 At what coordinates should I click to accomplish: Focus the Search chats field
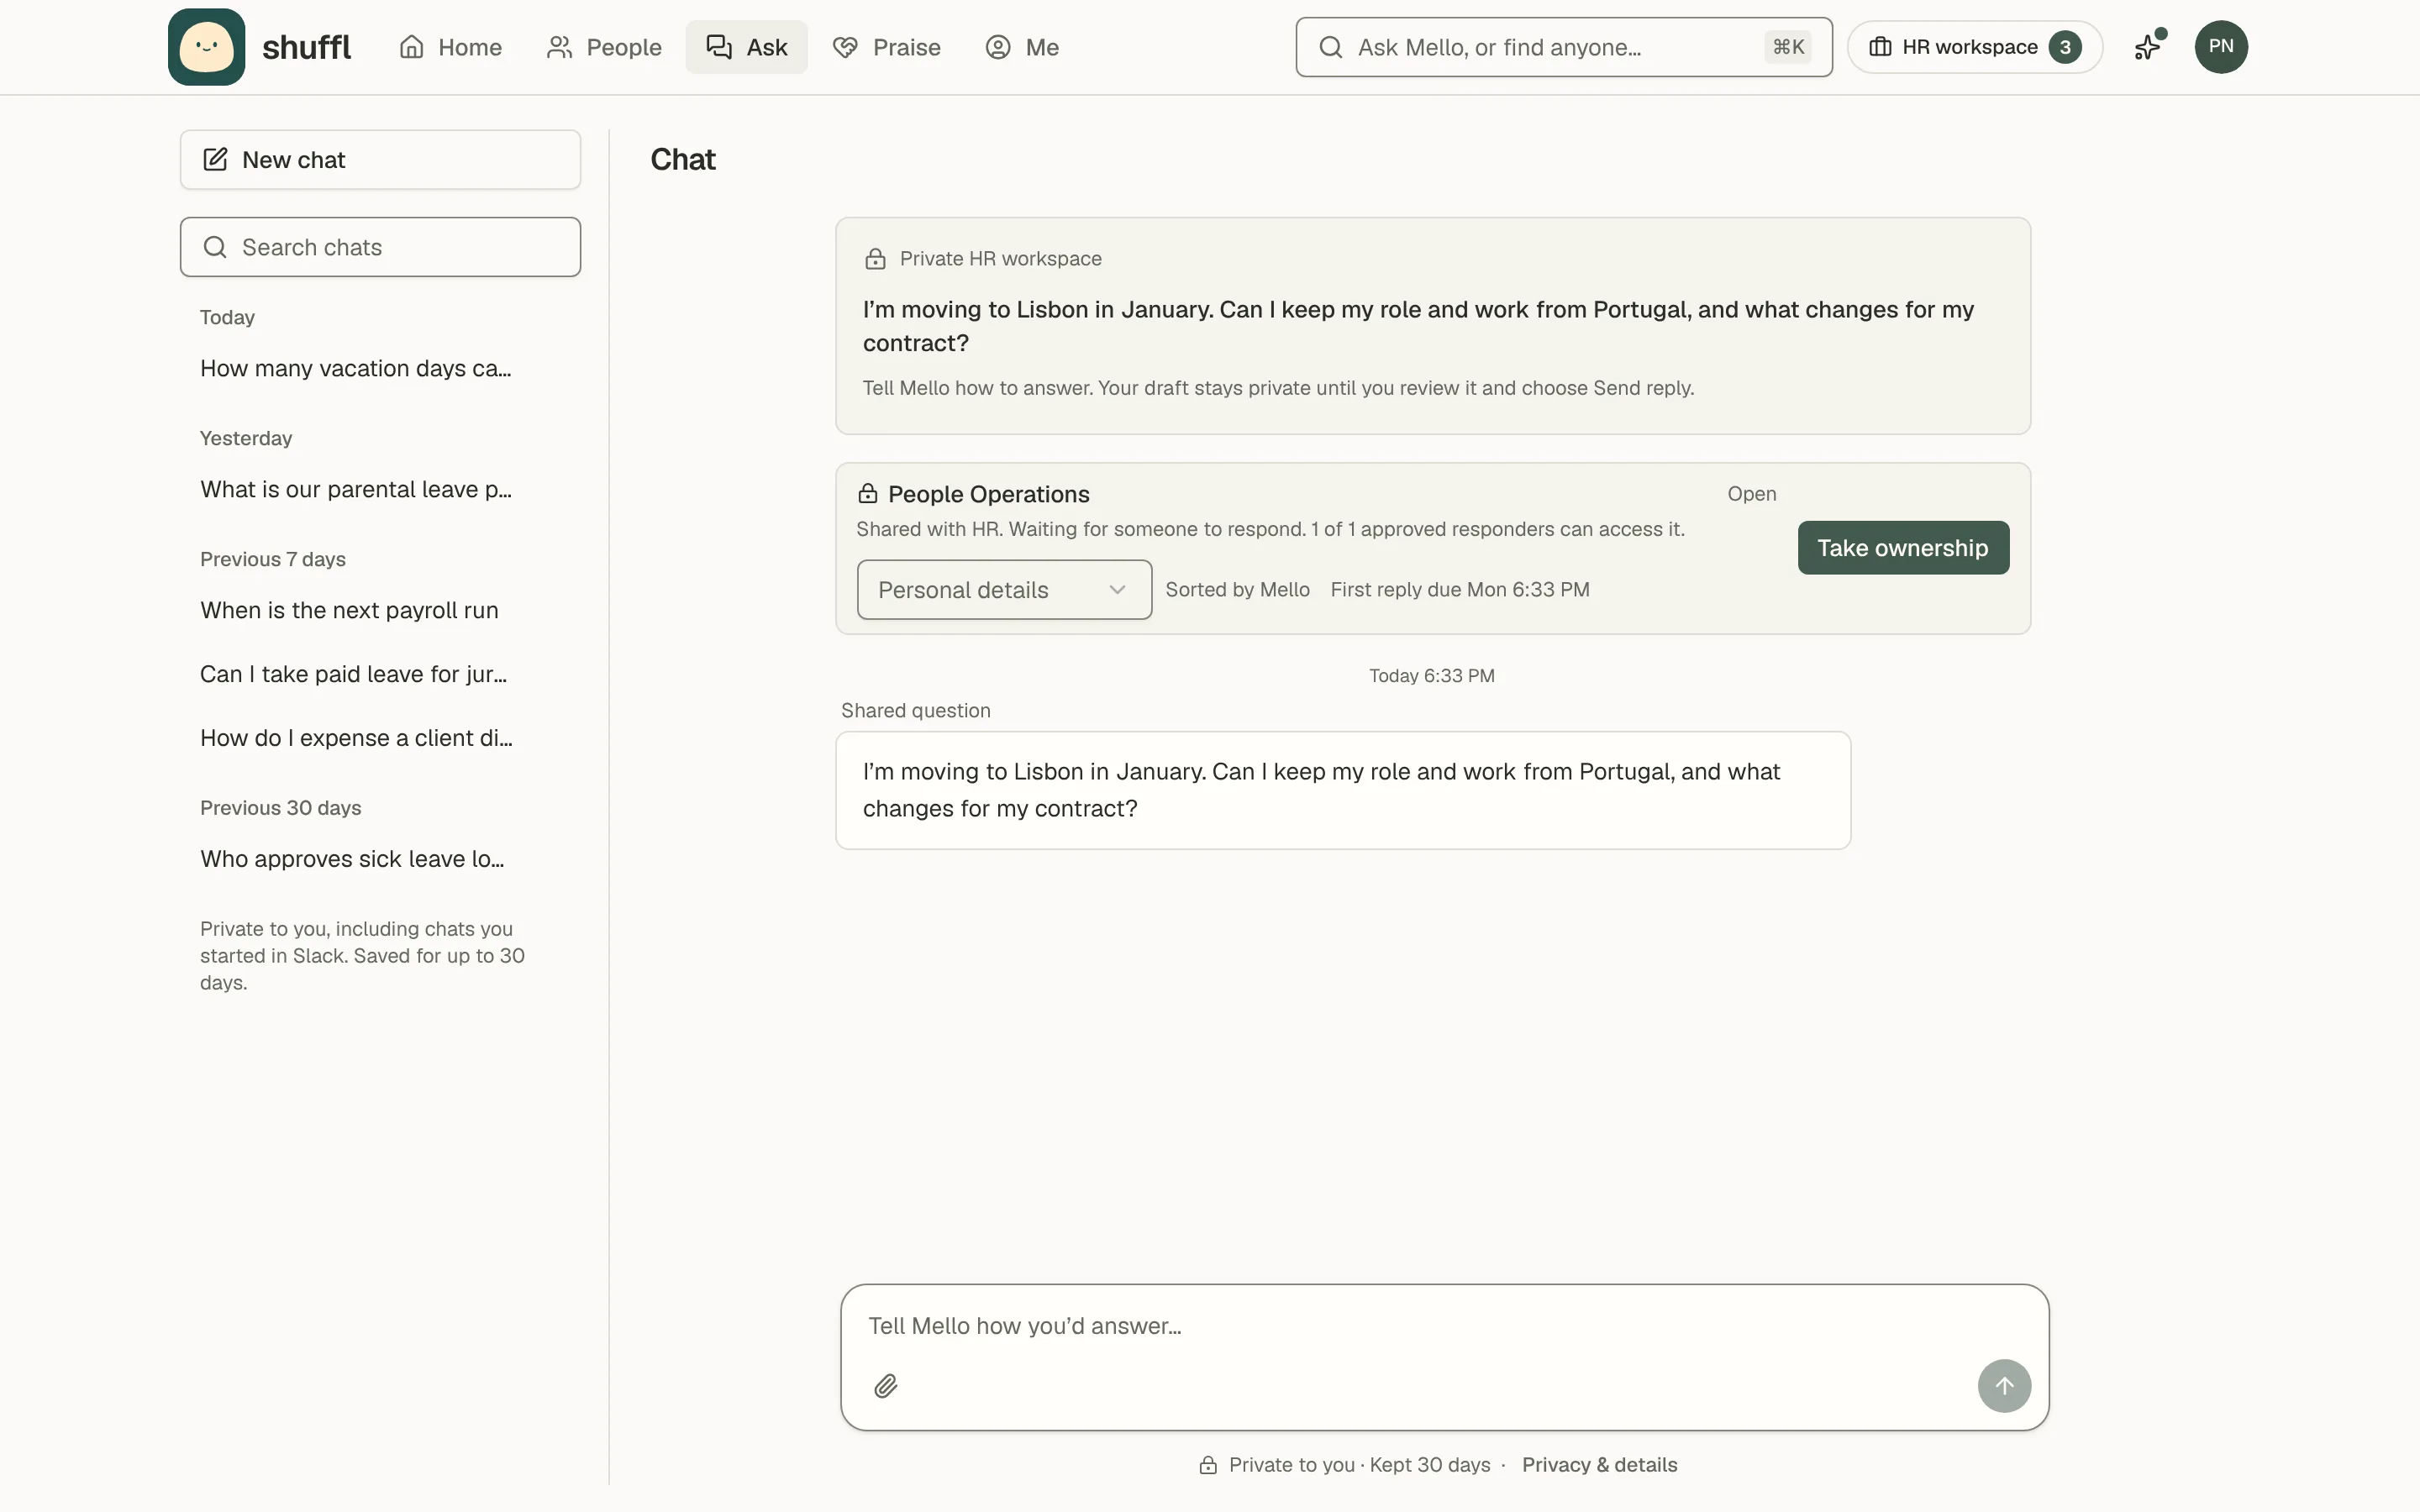pos(380,247)
